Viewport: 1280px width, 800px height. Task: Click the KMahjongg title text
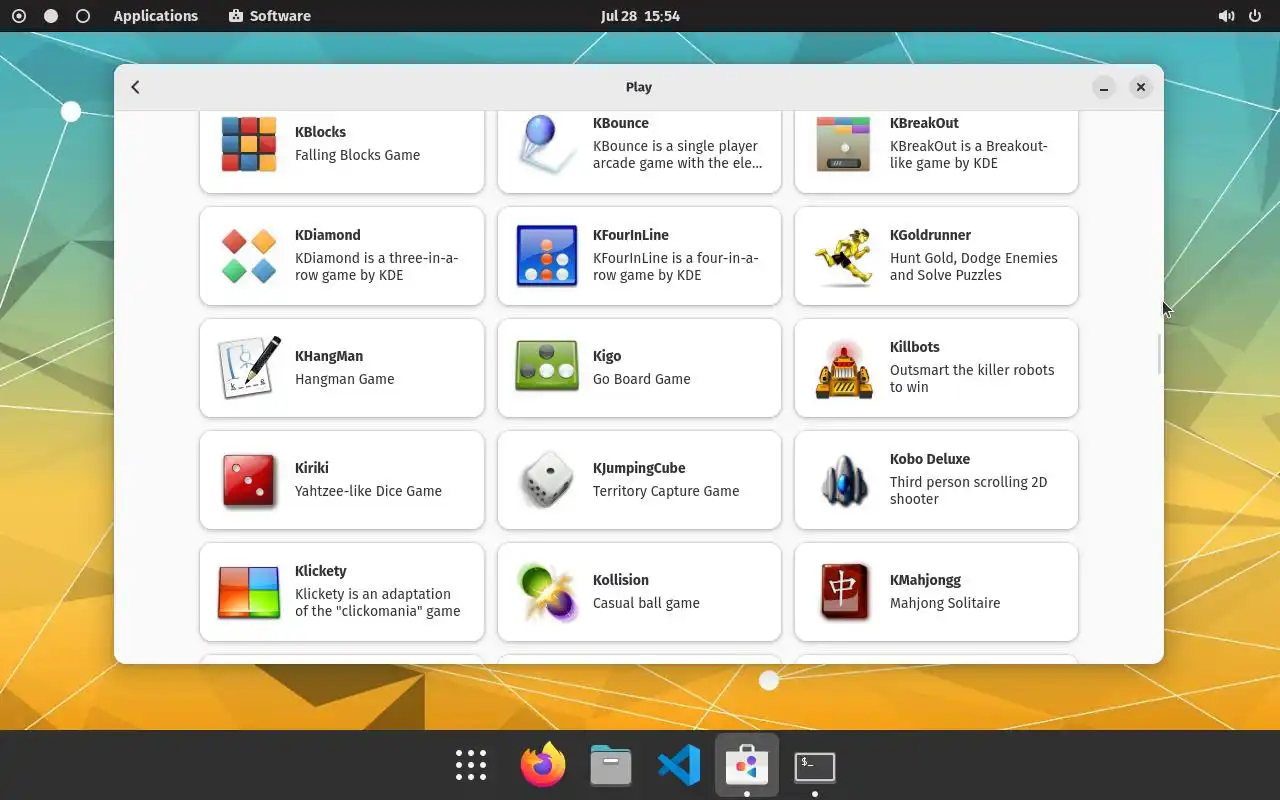coord(926,580)
